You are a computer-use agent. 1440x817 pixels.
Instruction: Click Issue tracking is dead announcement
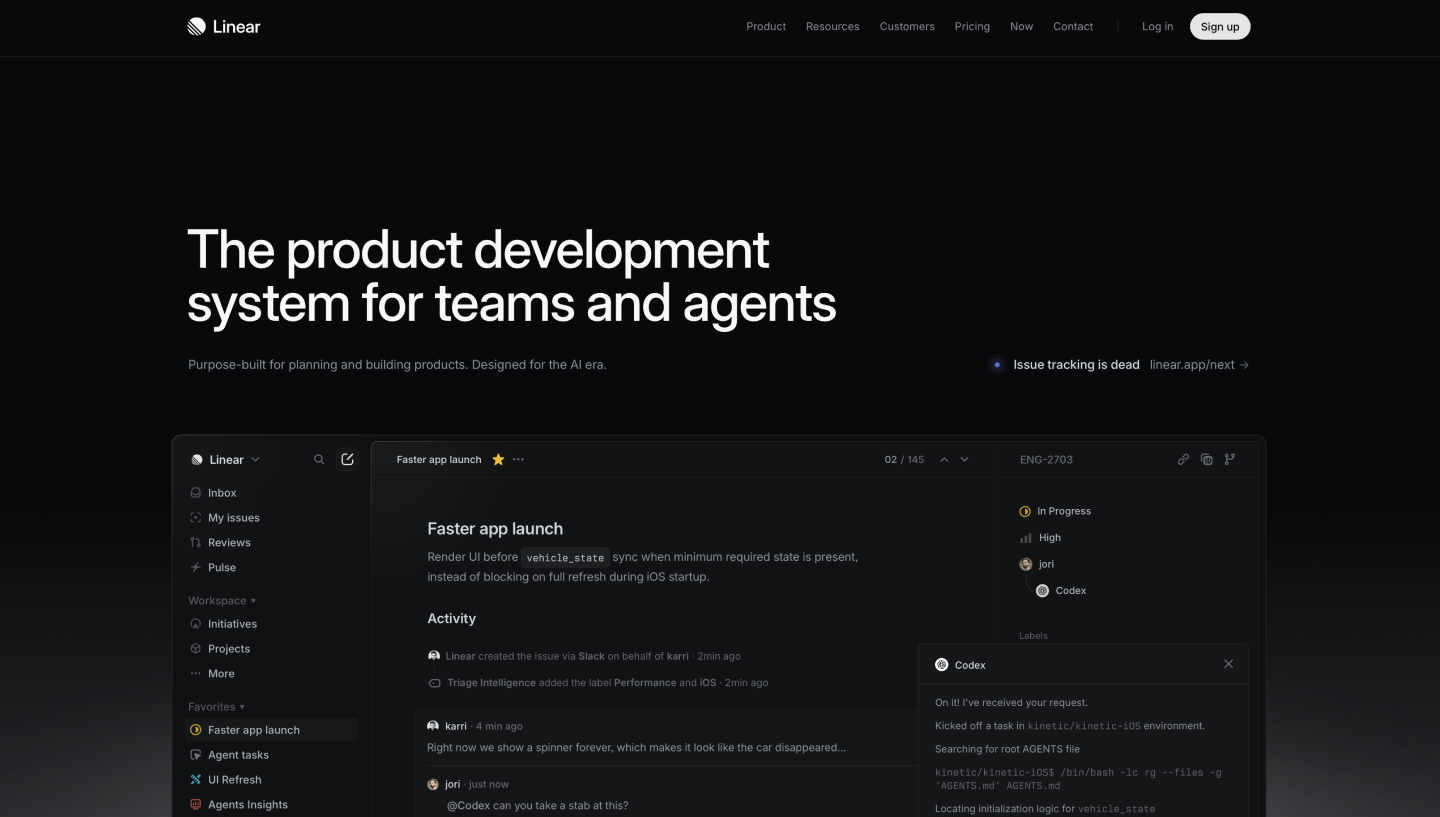(x=1076, y=365)
